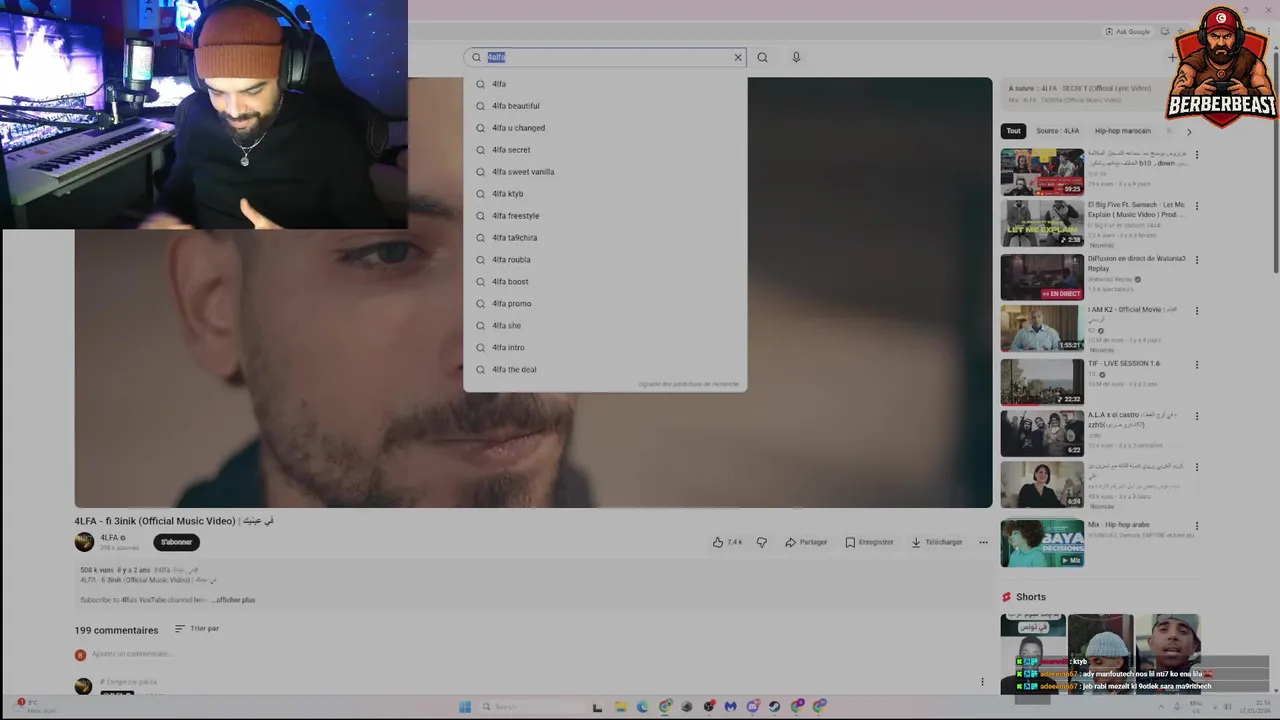The image size is (1280, 720).
Task: Choose suggestion 4lfa promo
Action: tap(605, 304)
